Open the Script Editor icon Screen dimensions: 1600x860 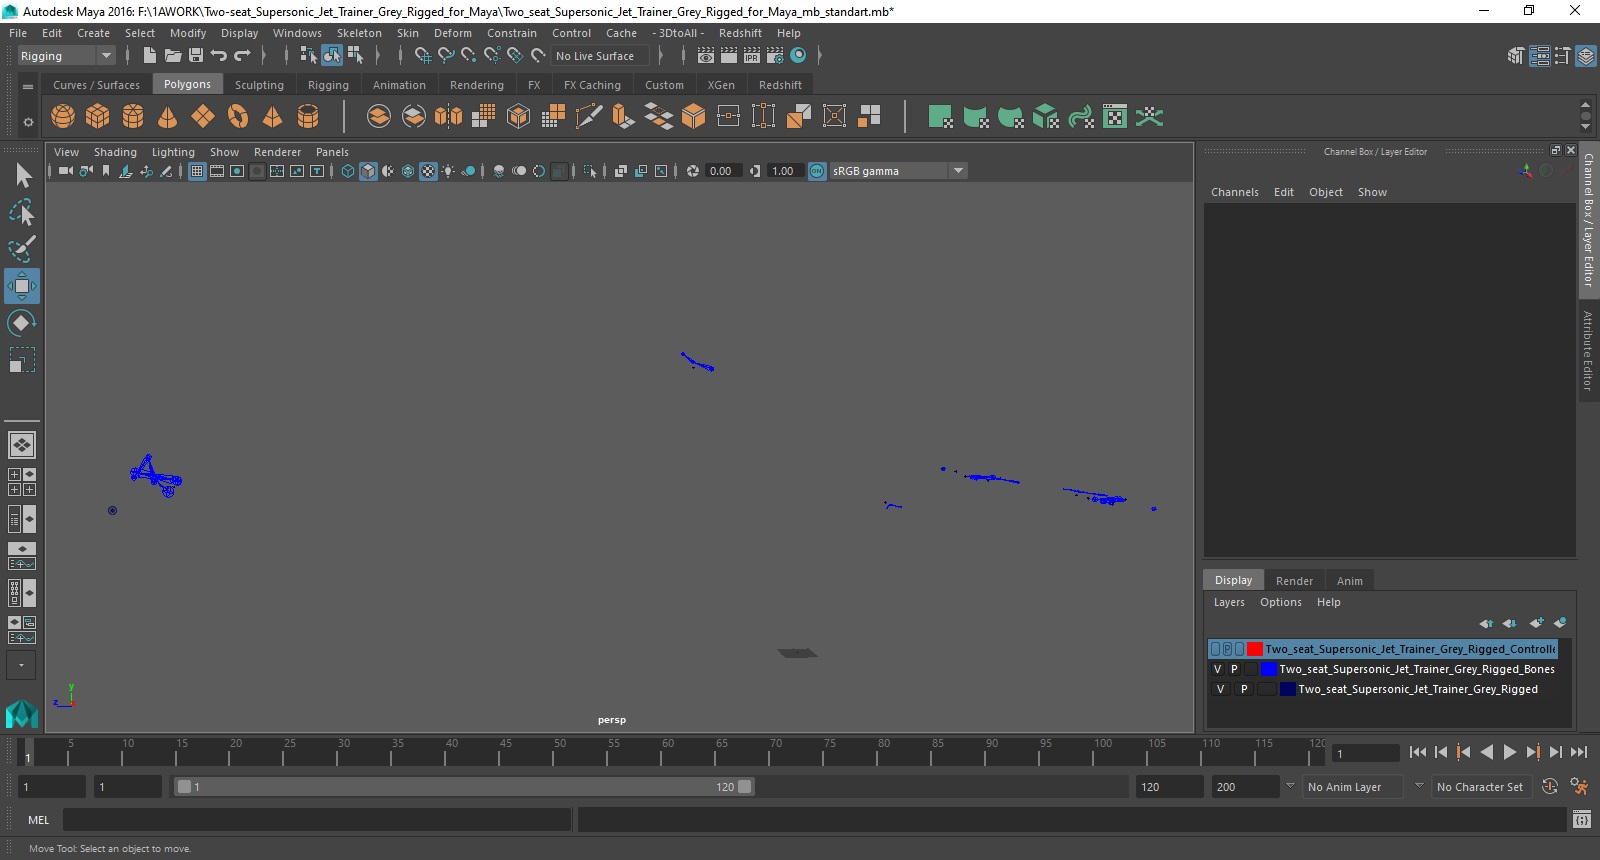point(1581,820)
